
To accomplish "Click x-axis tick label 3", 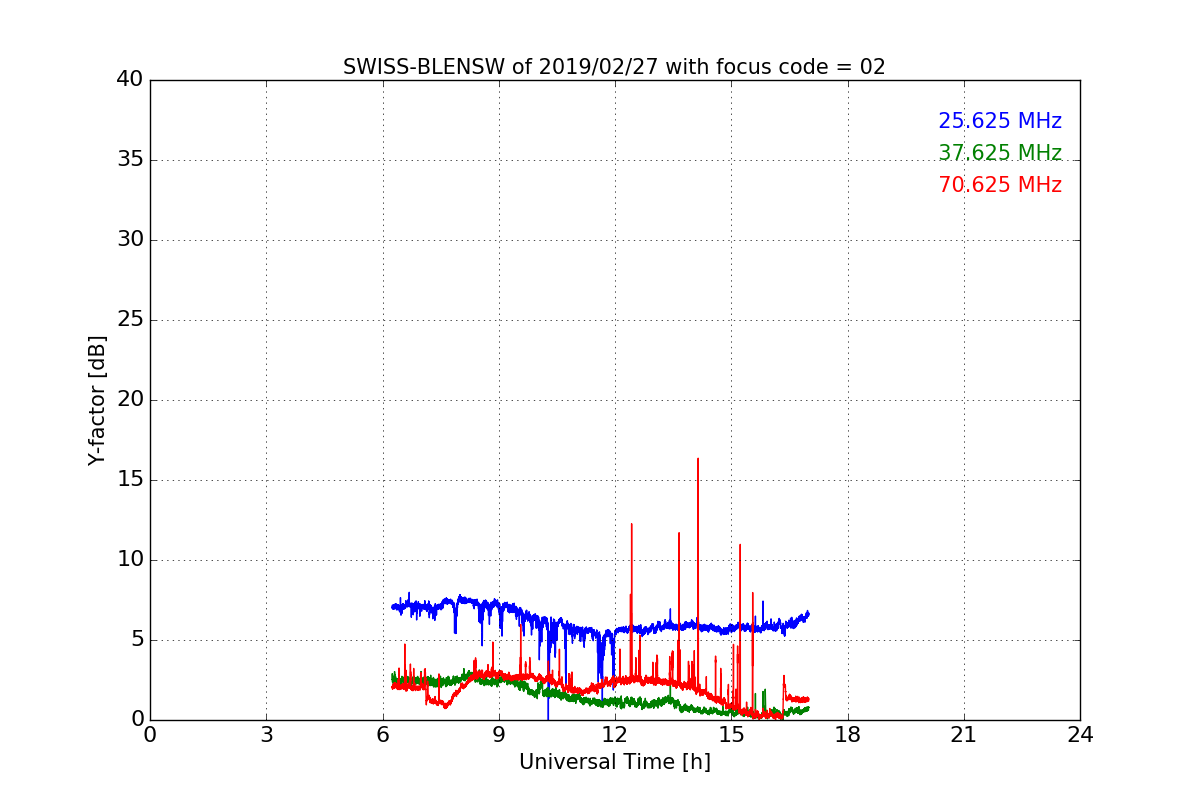I will coord(266,735).
